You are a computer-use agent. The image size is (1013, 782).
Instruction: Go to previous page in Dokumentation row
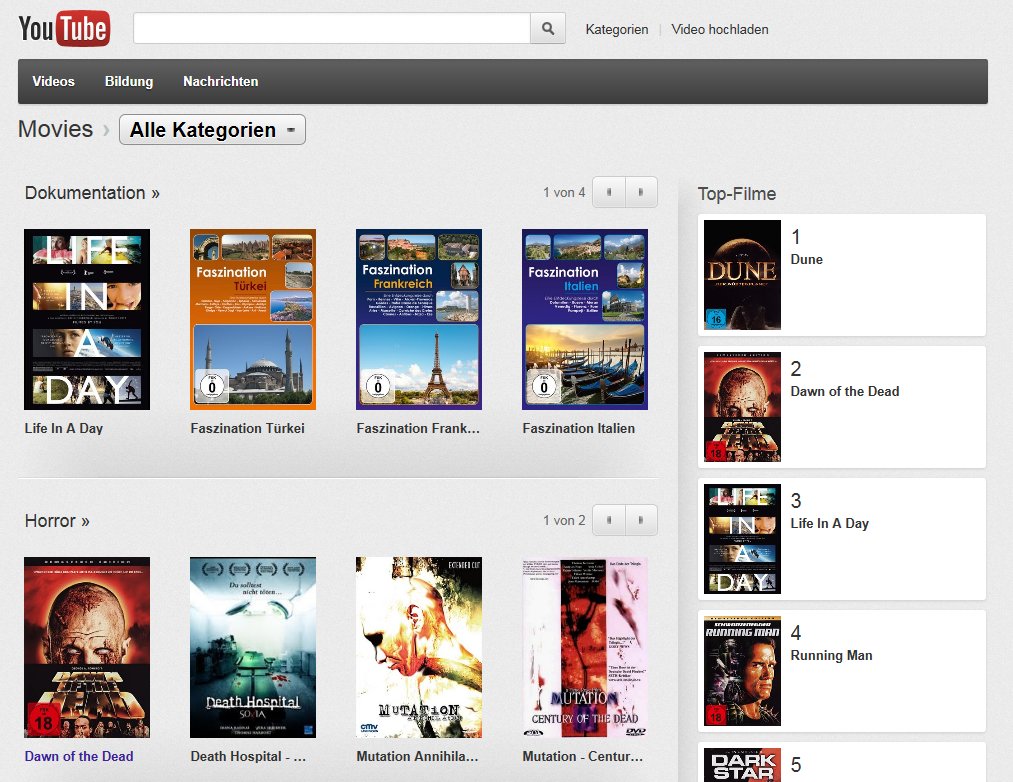pos(609,192)
